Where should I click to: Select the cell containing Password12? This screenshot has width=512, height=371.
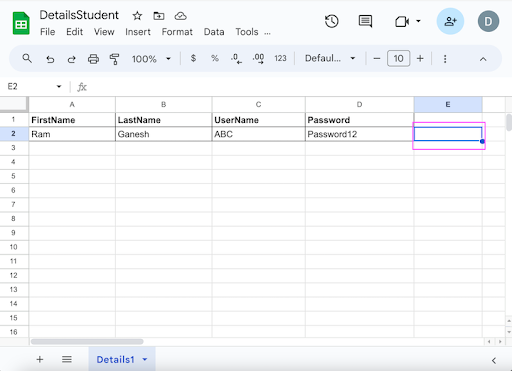(359, 134)
